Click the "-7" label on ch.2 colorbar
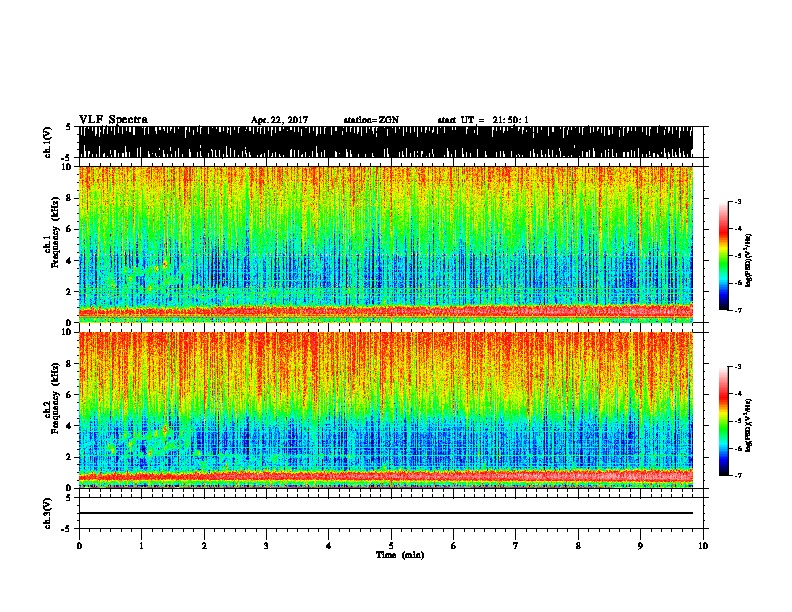Viewport: 792px width, 612px height. [738, 475]
